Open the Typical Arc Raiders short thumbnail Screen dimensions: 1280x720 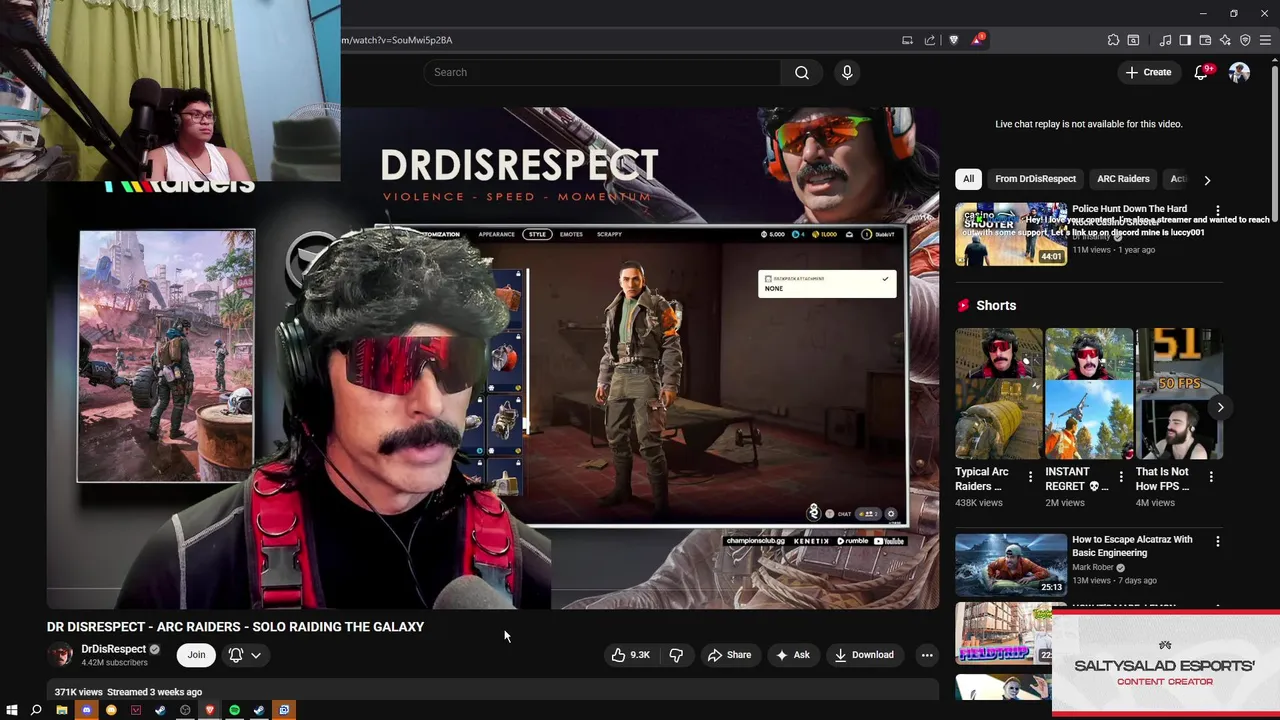tap(998, 394)
